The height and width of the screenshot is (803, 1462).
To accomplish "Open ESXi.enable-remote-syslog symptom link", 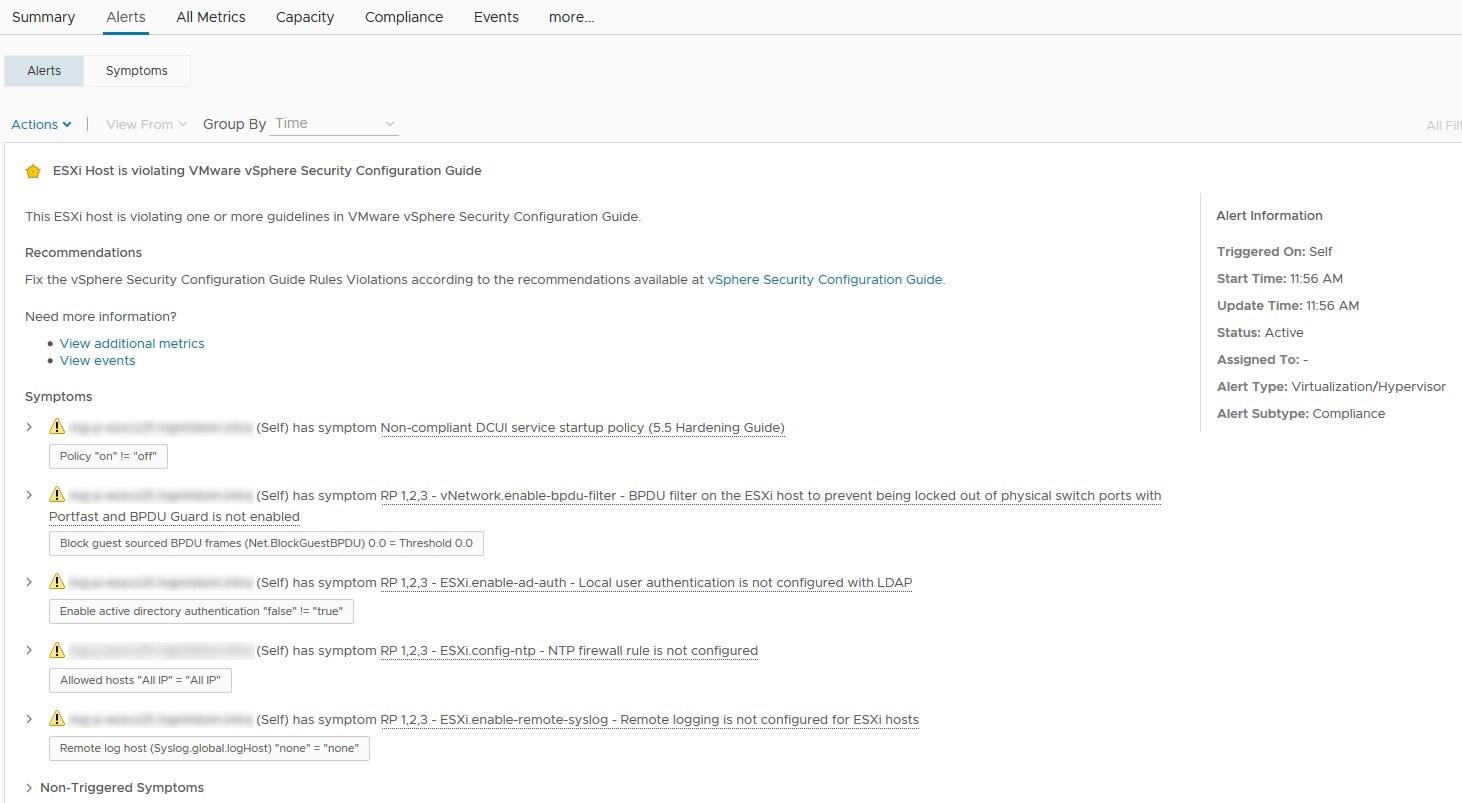I will (x=650, y=720).
